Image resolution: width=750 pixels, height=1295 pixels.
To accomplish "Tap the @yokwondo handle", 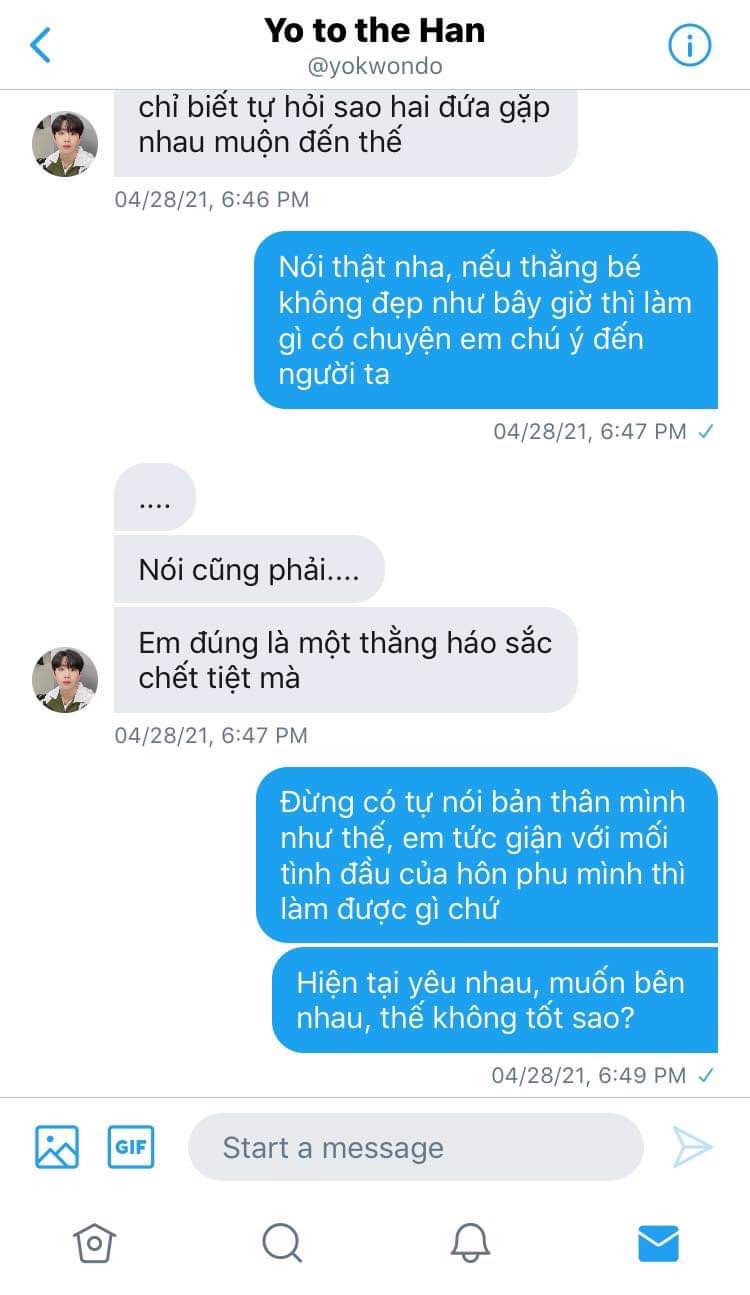I will coord(375,67).
